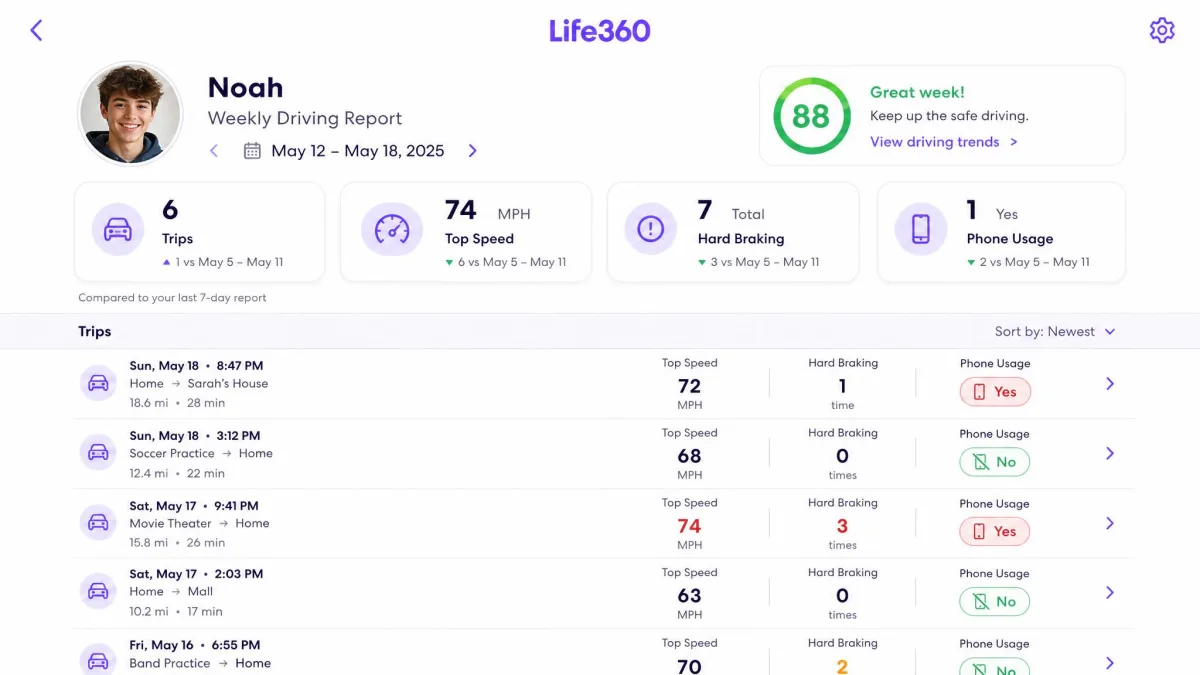1200x675 pixels.
Task: Open settings via the gear icon
Action: click(x=1162, y=30)
